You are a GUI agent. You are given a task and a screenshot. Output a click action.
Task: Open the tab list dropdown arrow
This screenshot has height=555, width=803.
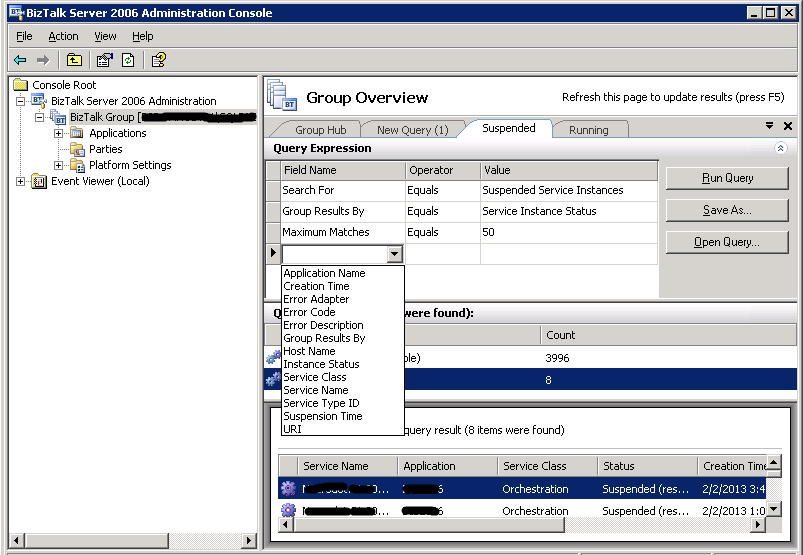tap(769, 125)
